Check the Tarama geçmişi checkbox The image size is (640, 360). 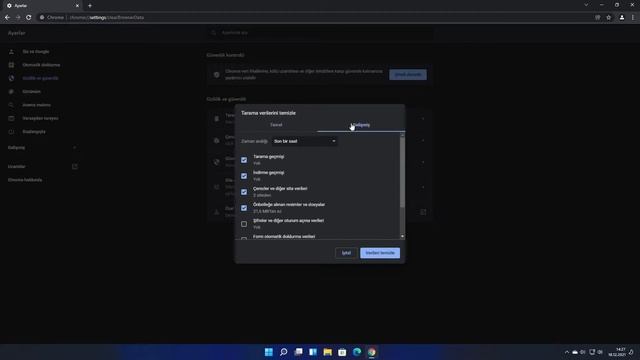point(244,160)
